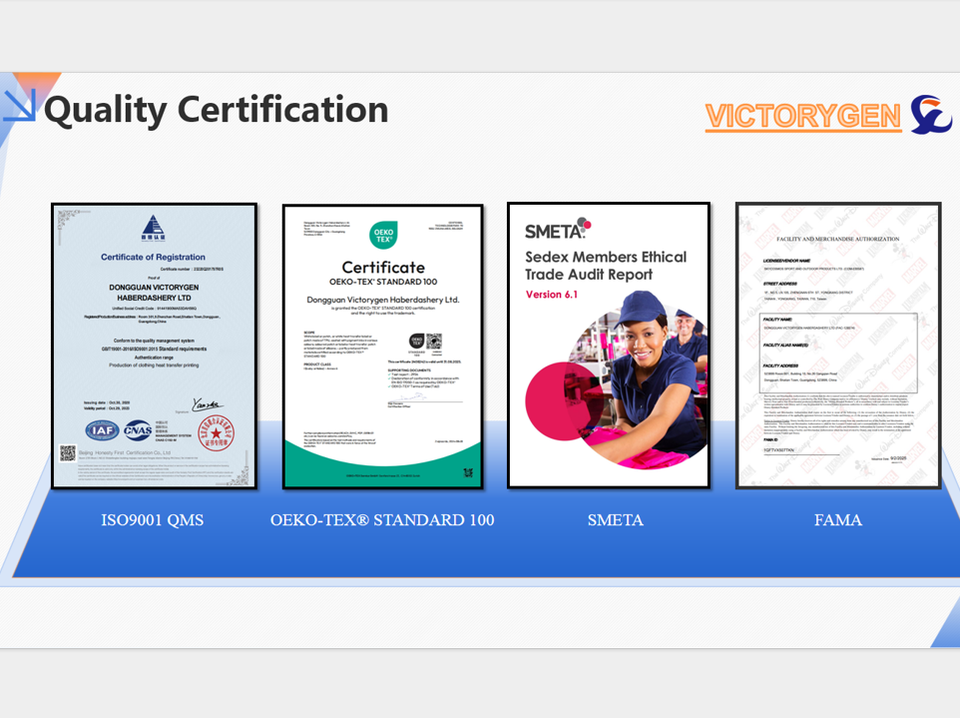
Task: Click "Sedex Members Ethical Trade Audit Report"
Action: 606,266
